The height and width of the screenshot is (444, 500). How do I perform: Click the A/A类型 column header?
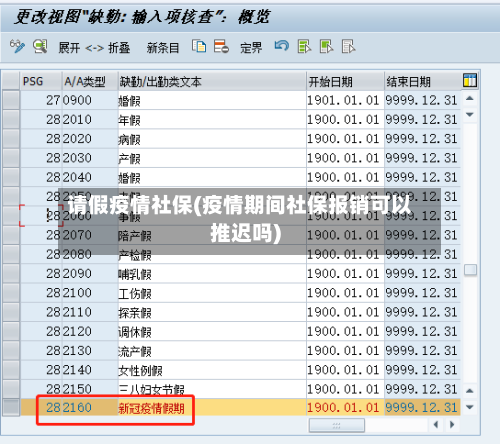(x=90, y=81)
